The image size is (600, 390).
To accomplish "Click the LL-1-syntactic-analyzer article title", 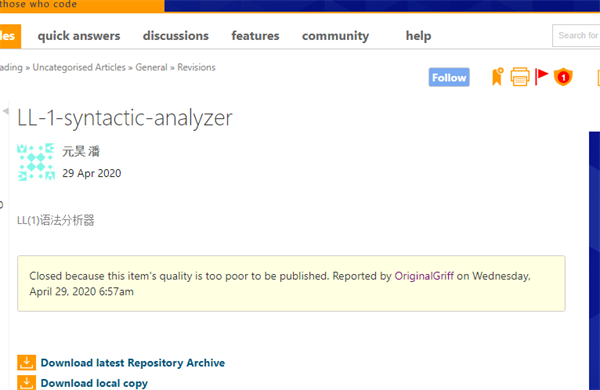I will click(x=125, y=118).
